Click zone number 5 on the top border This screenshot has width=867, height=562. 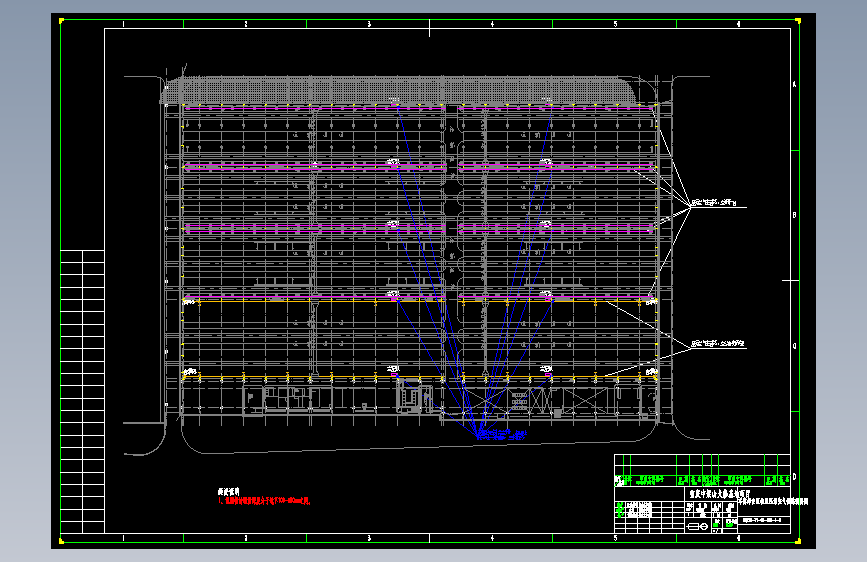(615, 24)
